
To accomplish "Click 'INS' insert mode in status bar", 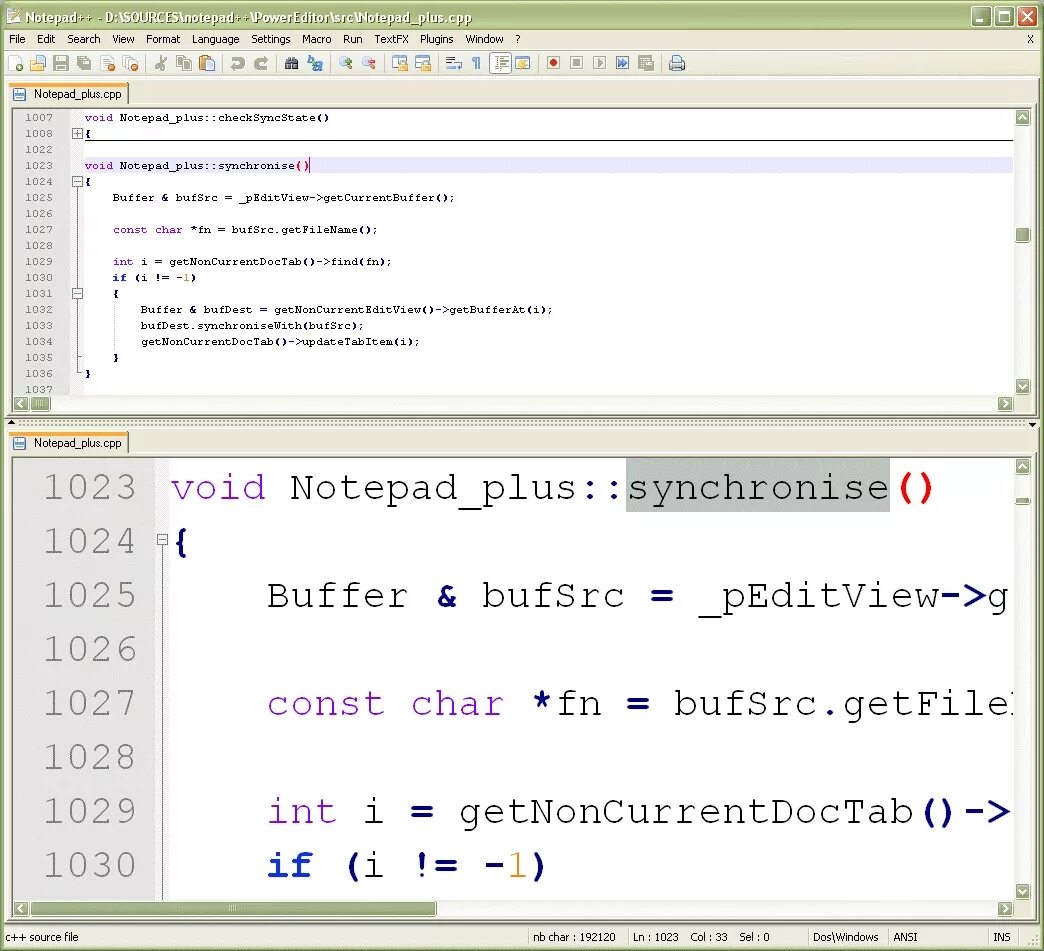I will [x=1002, y=937].
